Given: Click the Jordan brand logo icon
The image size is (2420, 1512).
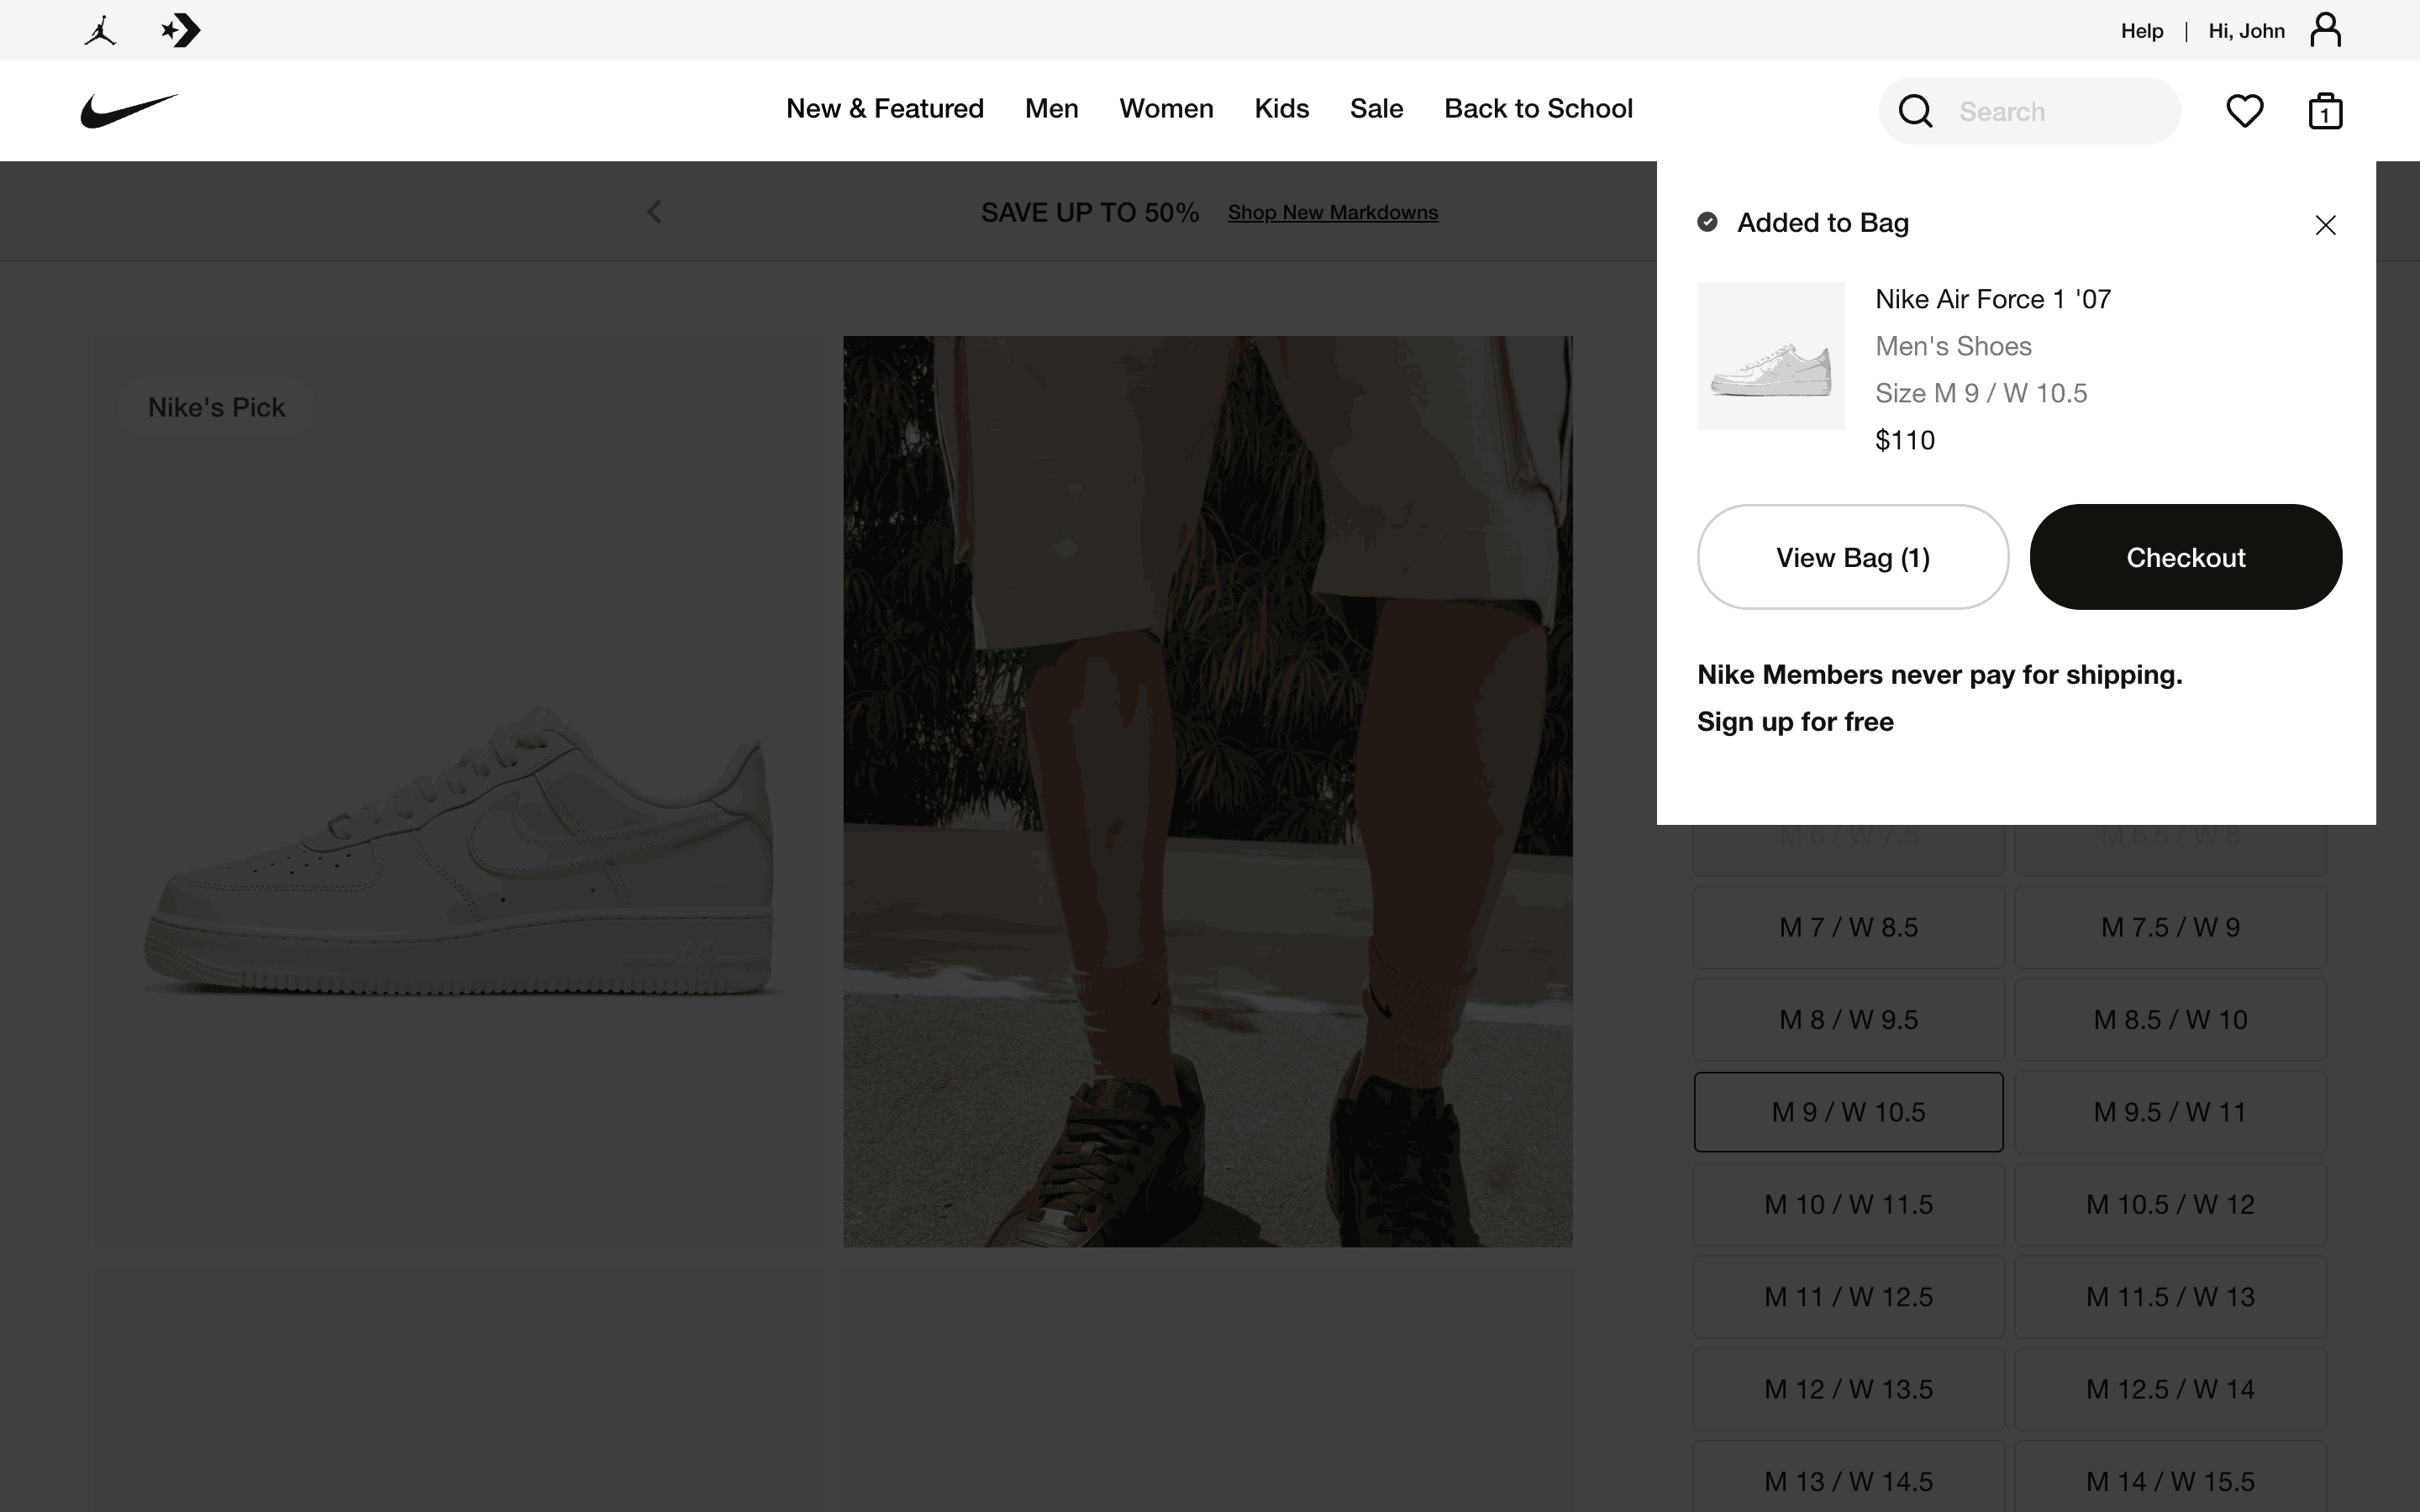Looking at the screenshot, I should pos(100,30).
